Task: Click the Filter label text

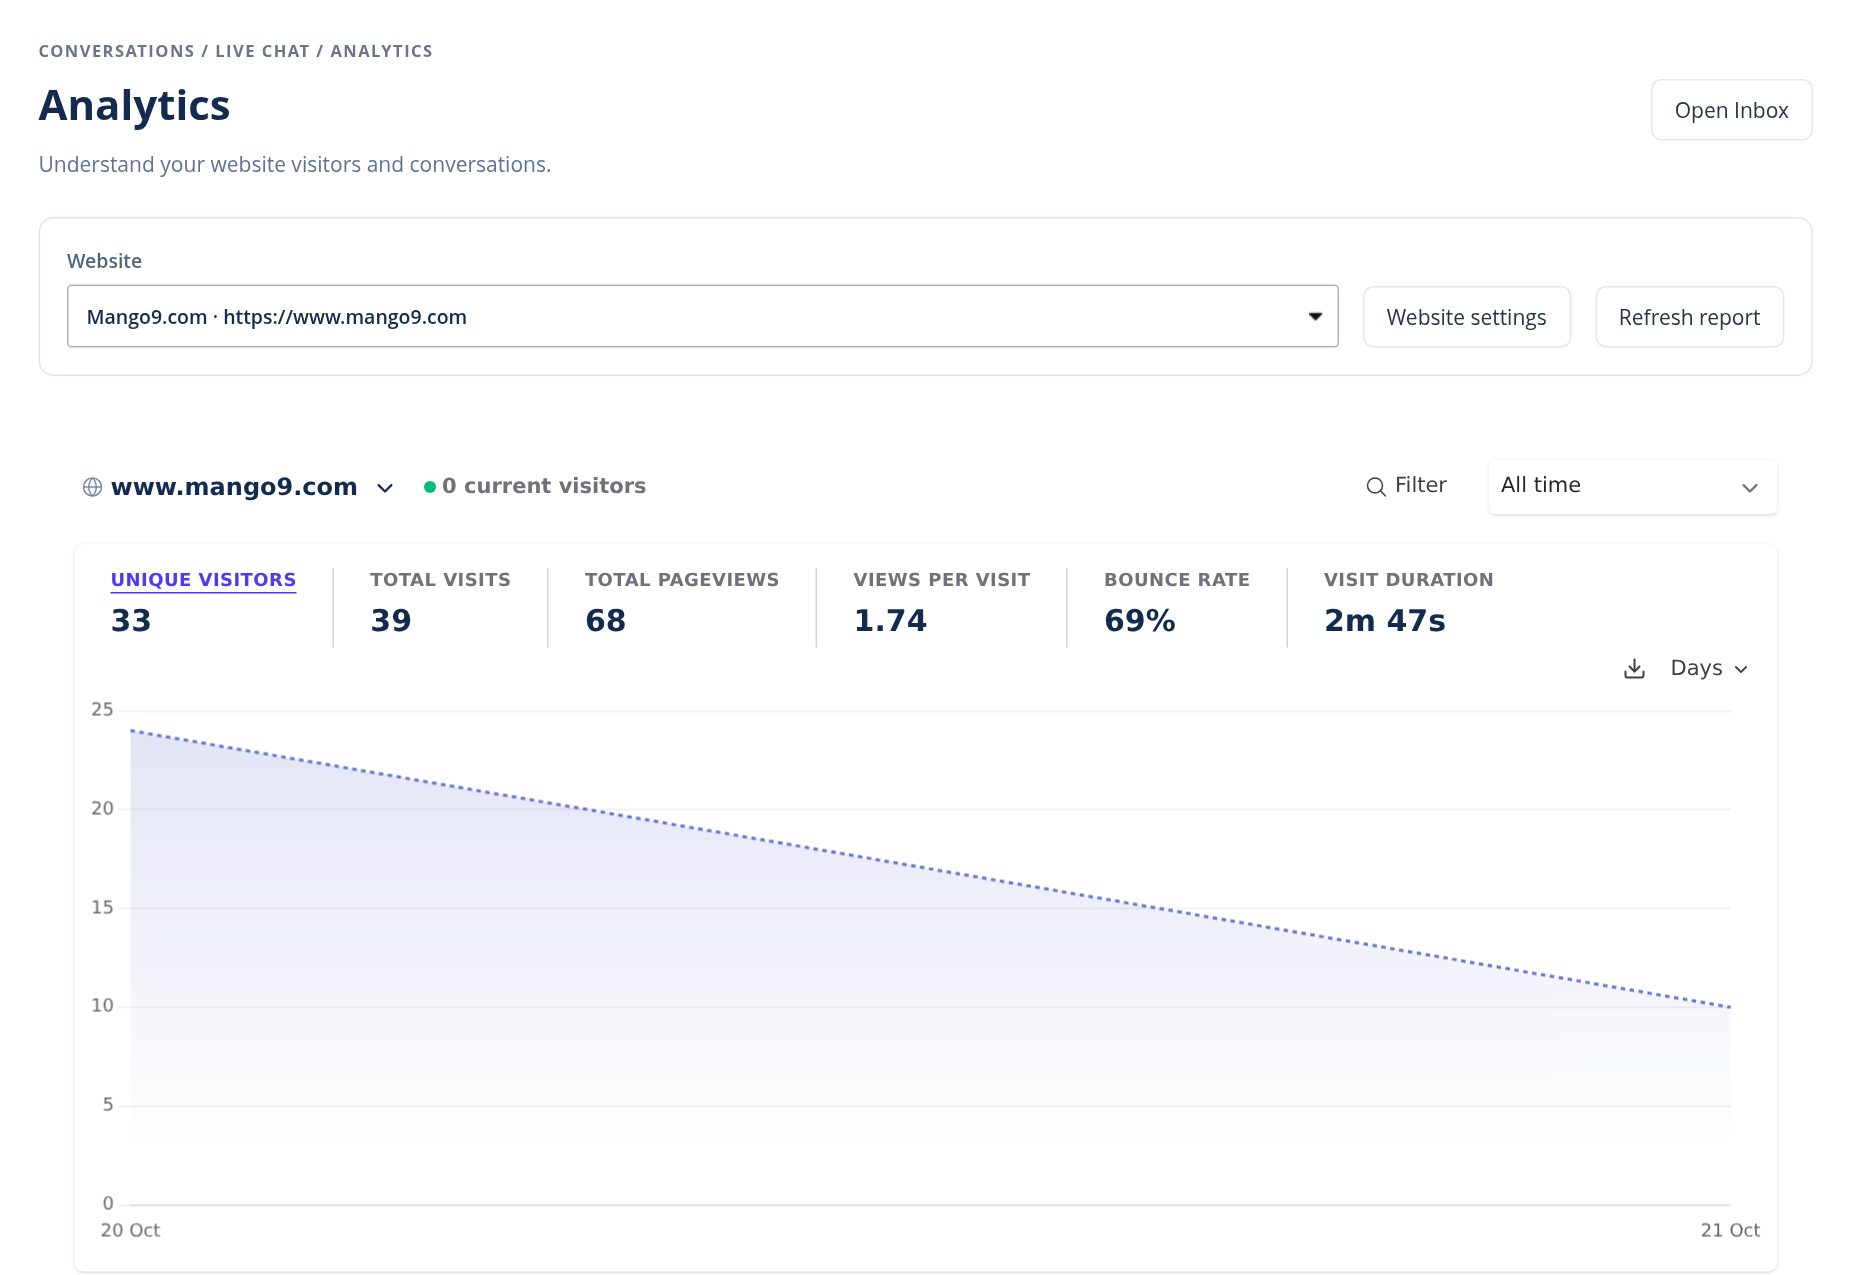Action: [x=1420, y=485]
